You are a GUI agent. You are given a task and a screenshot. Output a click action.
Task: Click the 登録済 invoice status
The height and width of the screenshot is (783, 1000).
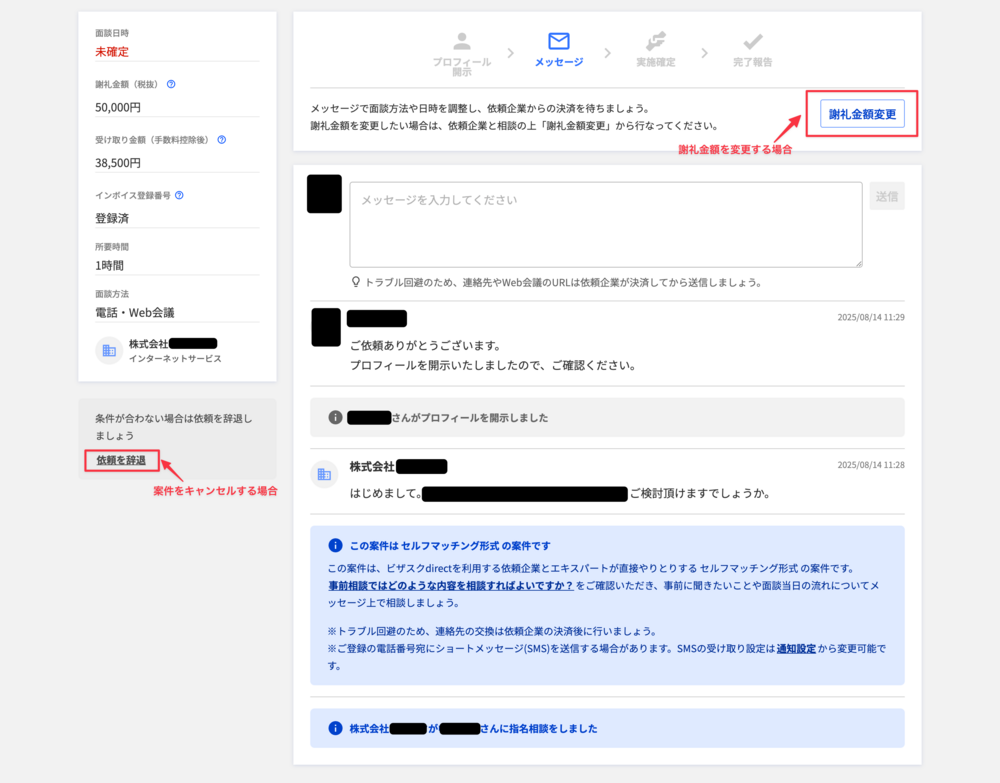(112, 218)
